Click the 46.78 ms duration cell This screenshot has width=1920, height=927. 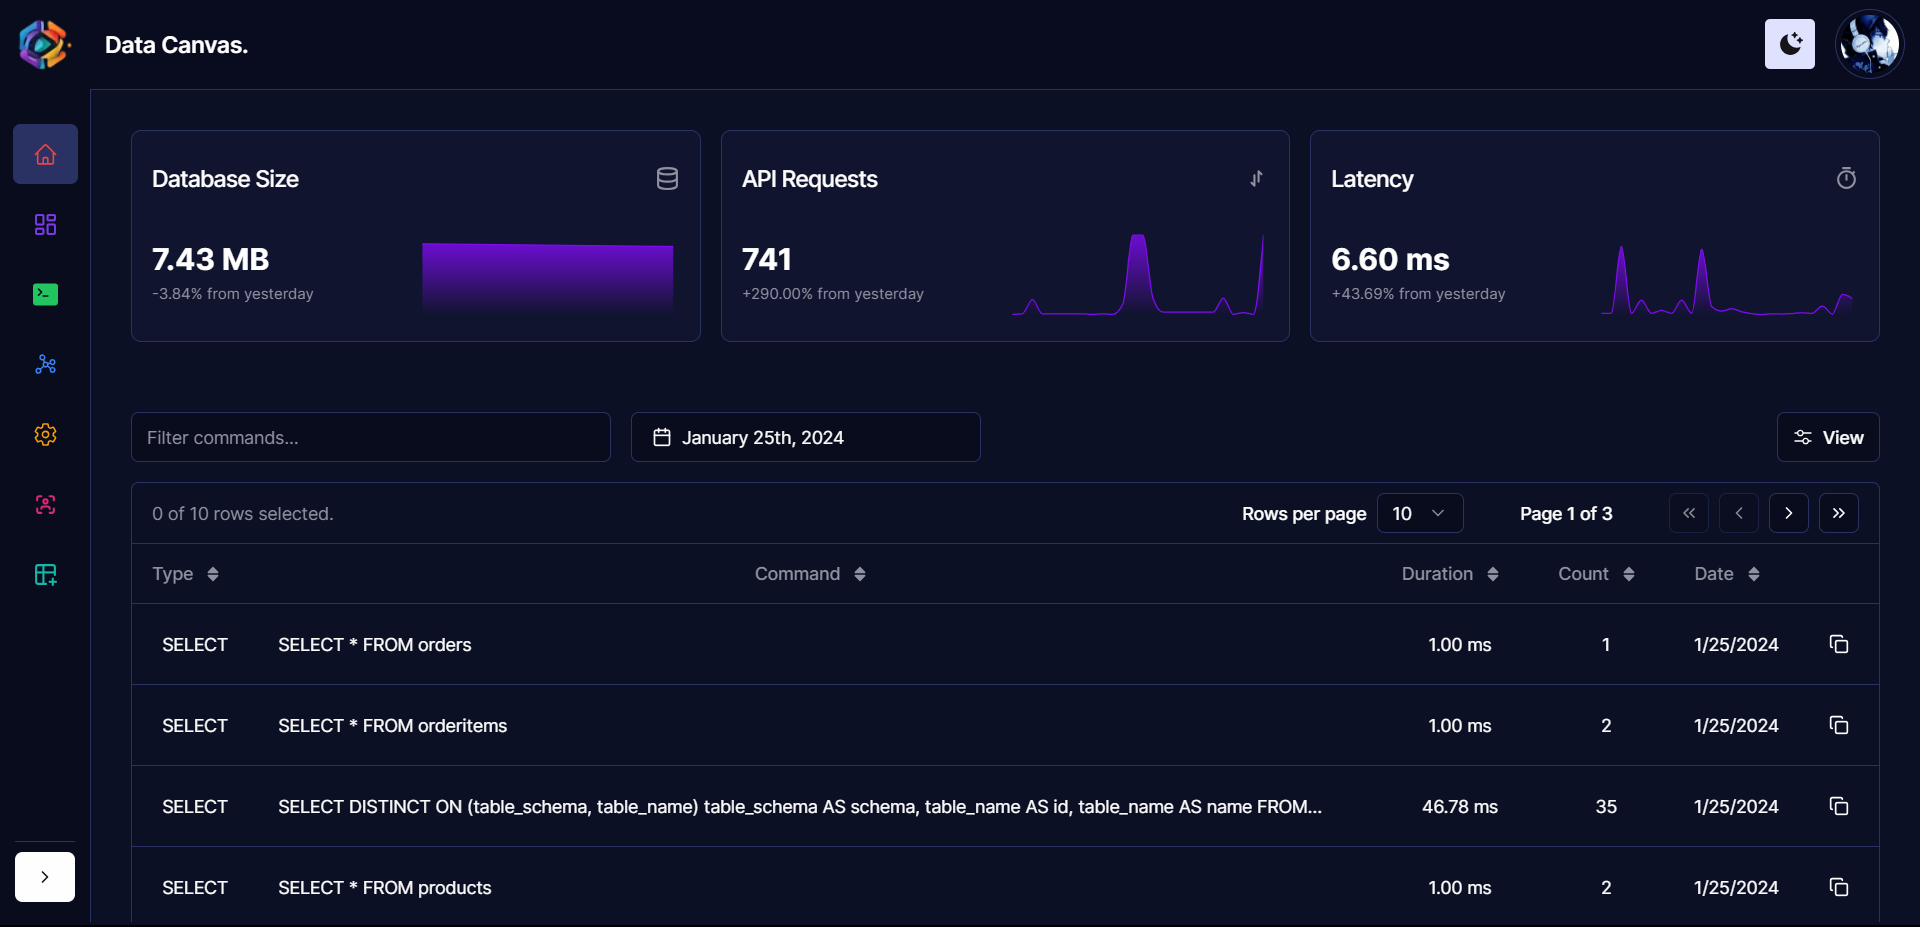[1460, 807]
